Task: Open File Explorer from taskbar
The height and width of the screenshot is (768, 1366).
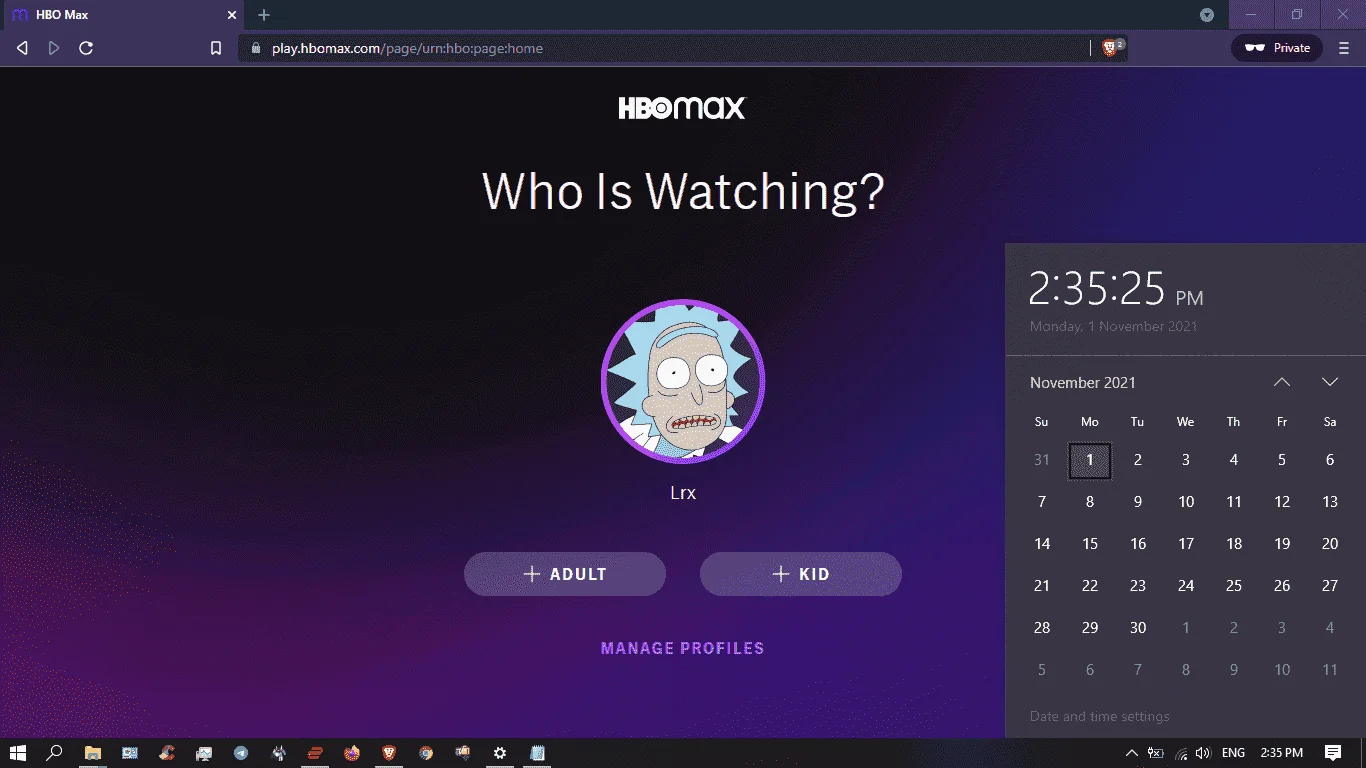Action: tap(93, 752)
